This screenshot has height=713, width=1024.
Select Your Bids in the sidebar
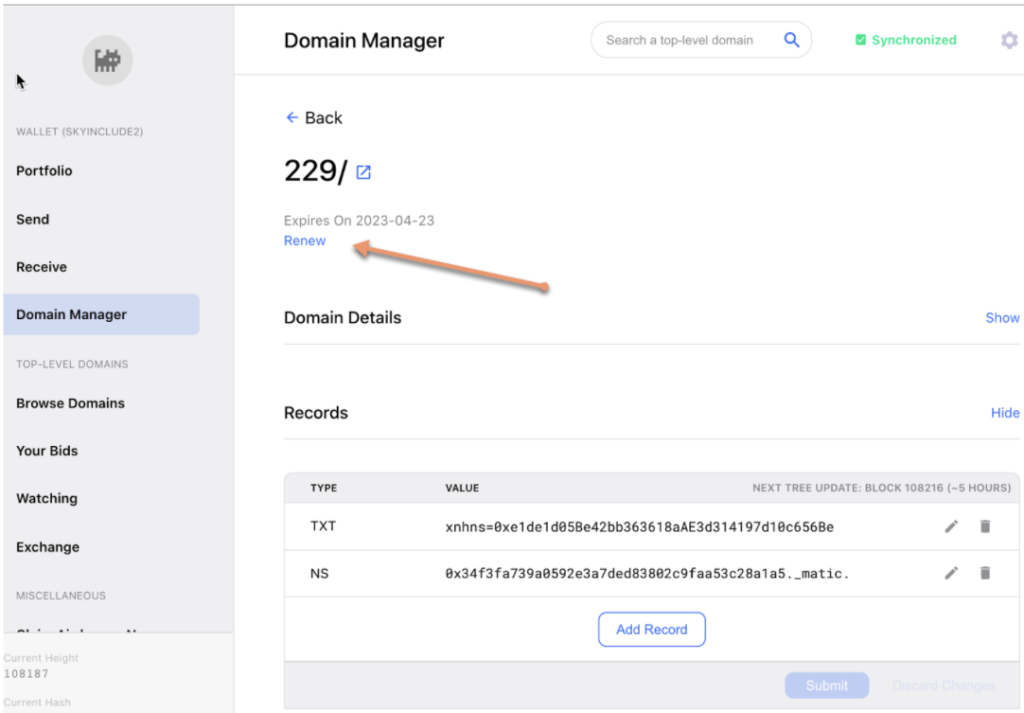[48, 450]
